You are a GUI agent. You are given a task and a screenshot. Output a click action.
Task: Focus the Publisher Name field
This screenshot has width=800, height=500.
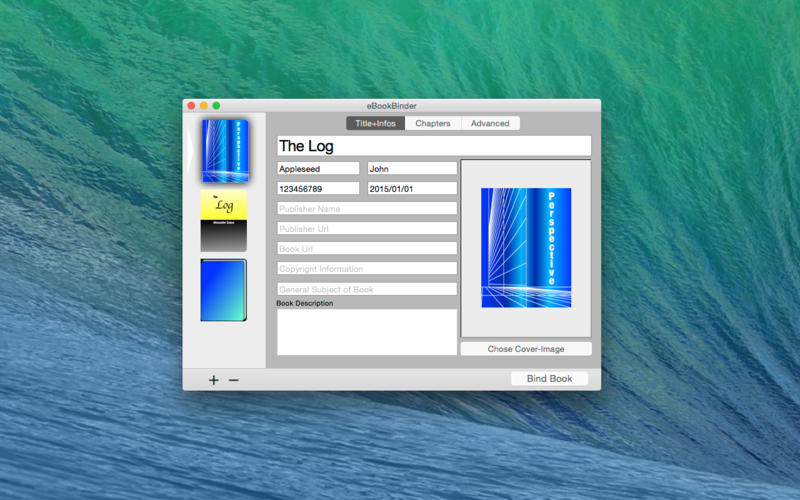367,209
